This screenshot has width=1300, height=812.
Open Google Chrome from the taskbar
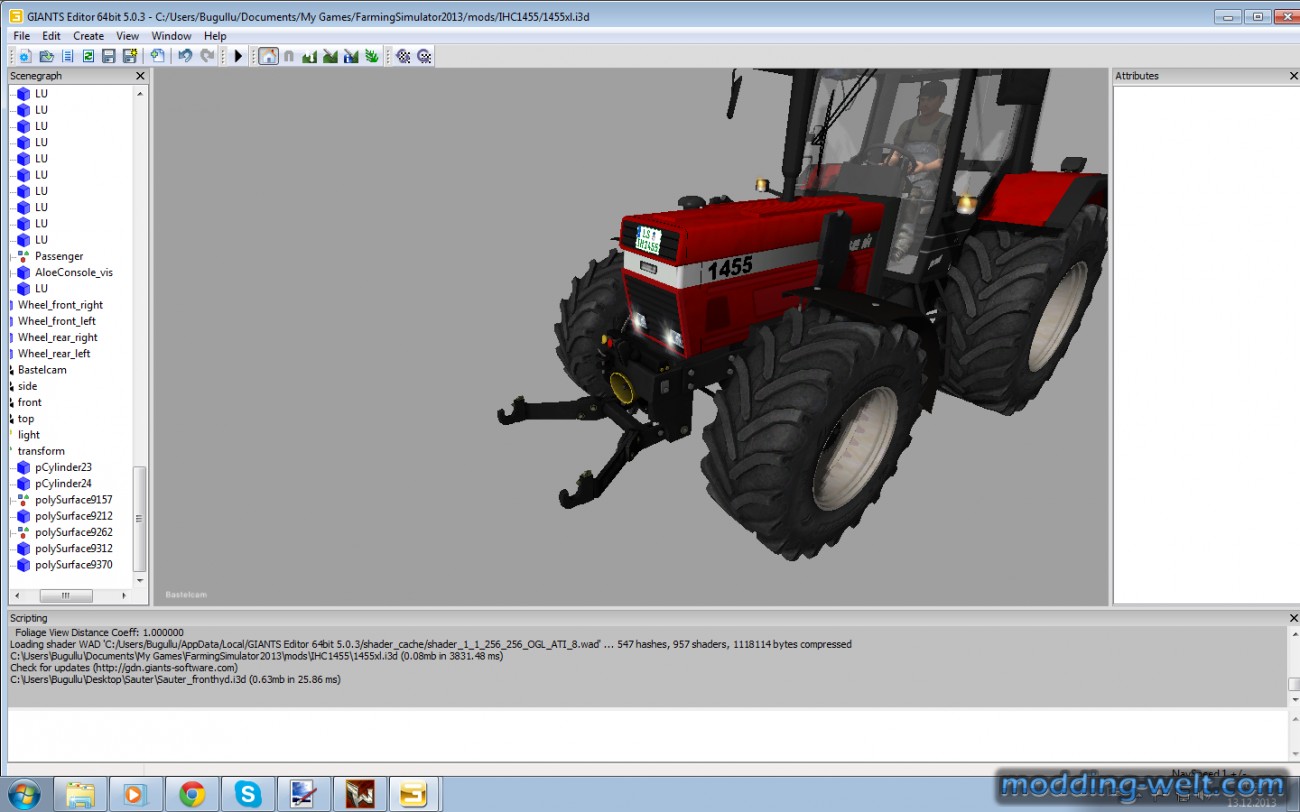coord(192,794)
